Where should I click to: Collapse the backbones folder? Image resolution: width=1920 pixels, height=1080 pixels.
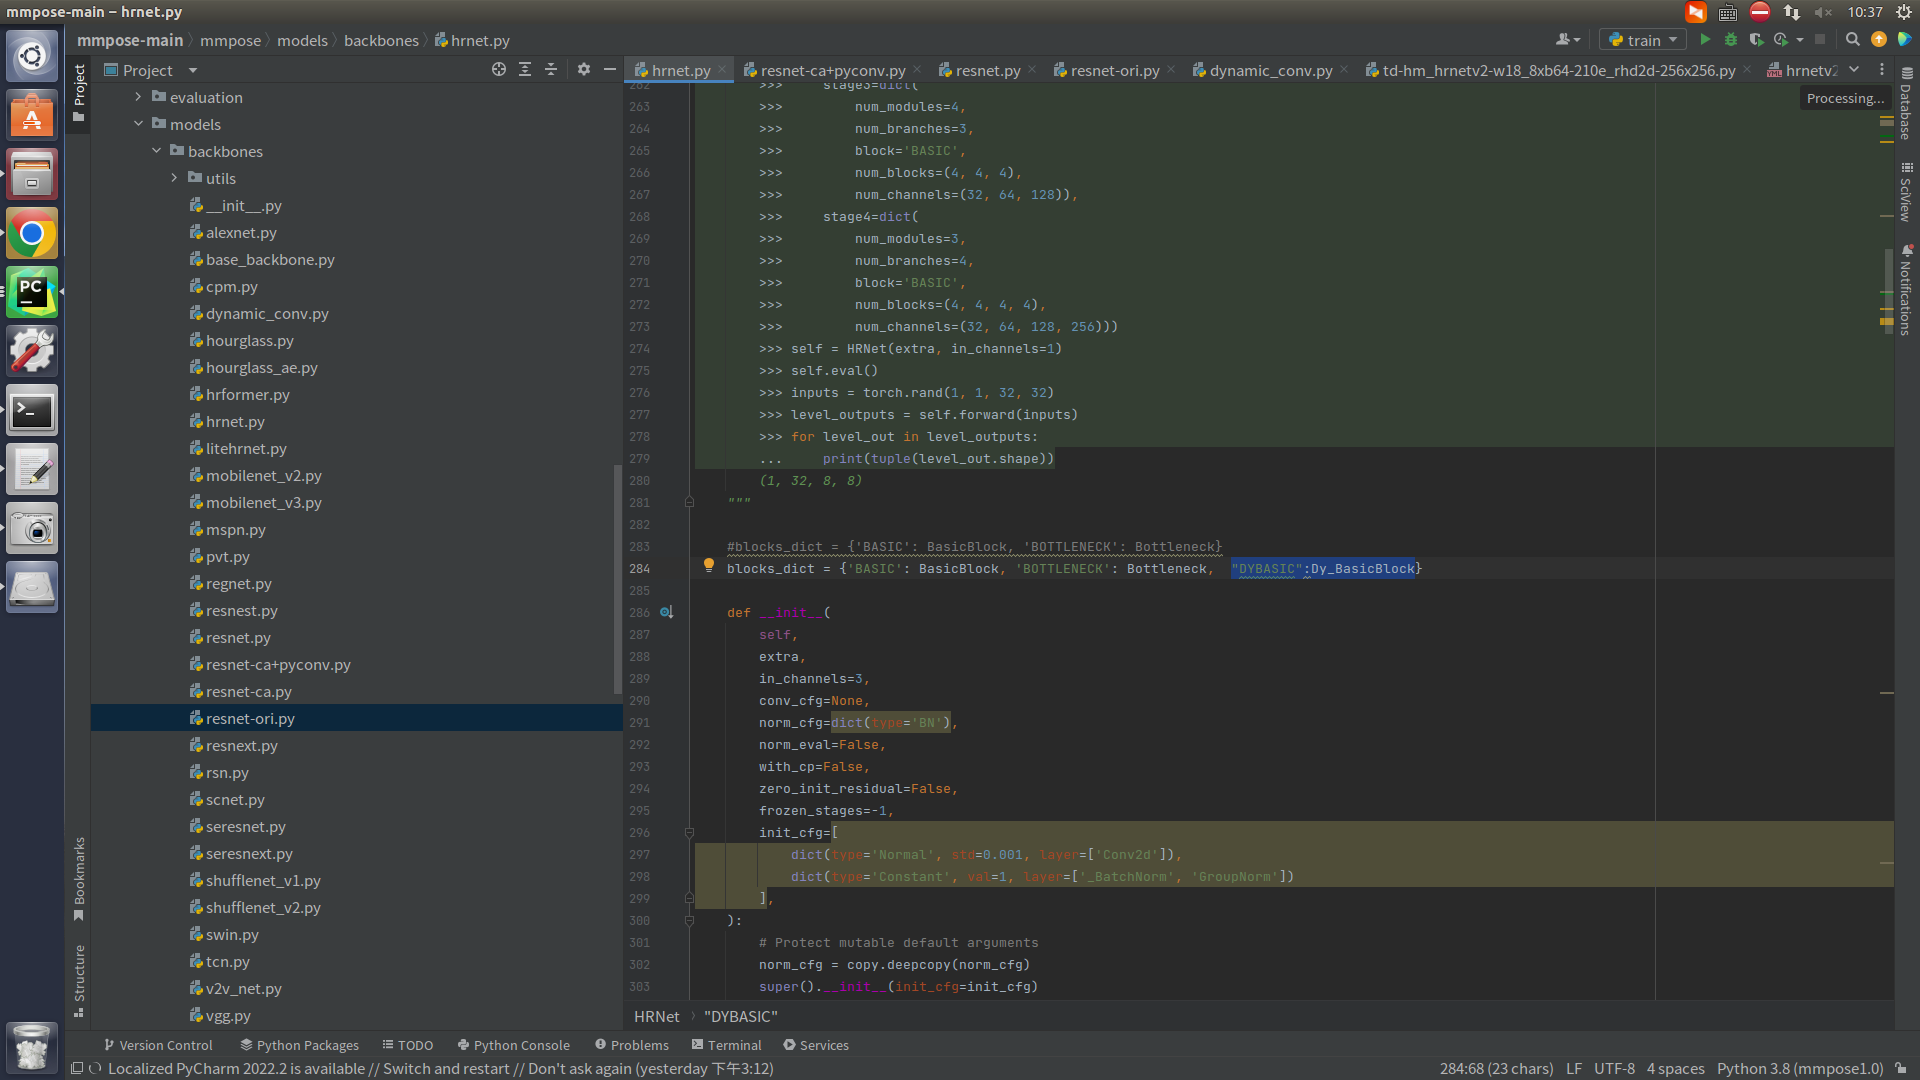[x=156, y=151]
